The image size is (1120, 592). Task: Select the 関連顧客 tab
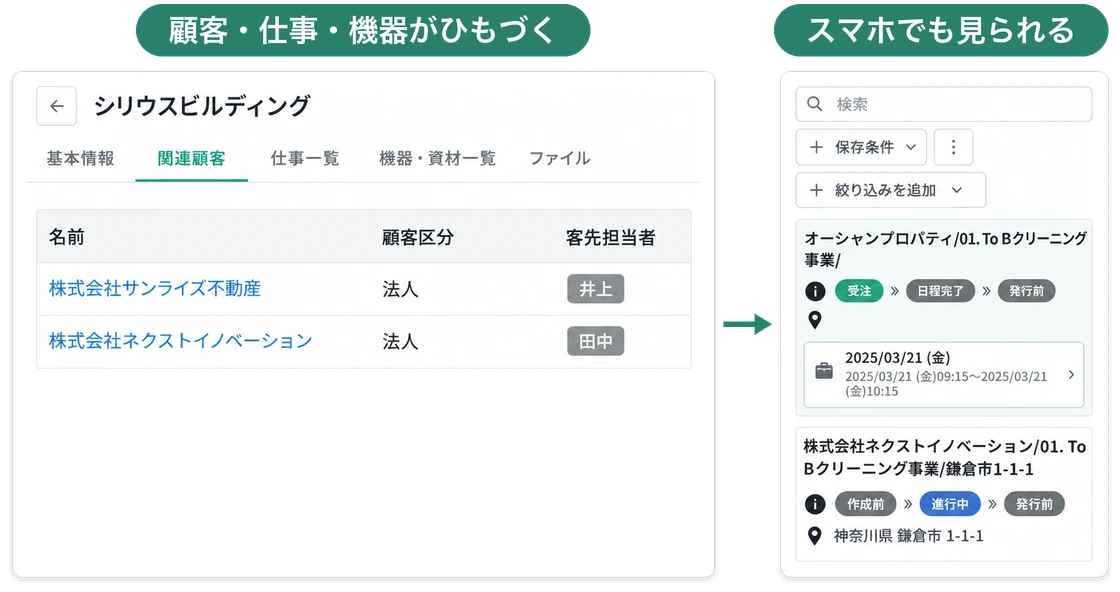(191, 159)
